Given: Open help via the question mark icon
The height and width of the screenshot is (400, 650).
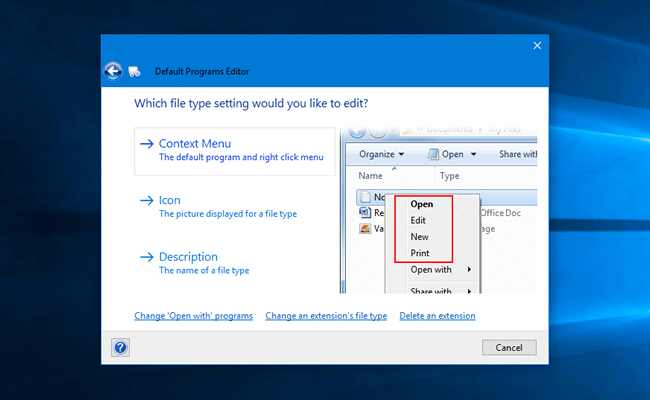Looking at the screenshot, I should coord(120,347).
